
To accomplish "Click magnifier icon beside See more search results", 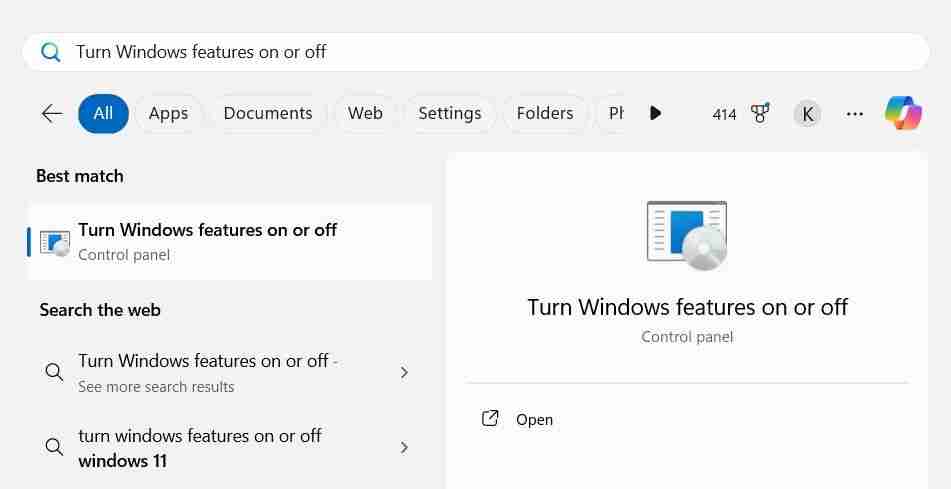I will pyautogui.click(x=55, y=372).
